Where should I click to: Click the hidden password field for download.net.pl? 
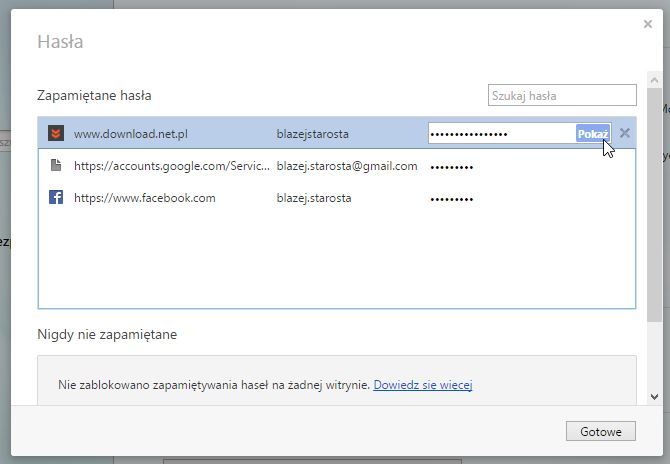tap(502, 134)
